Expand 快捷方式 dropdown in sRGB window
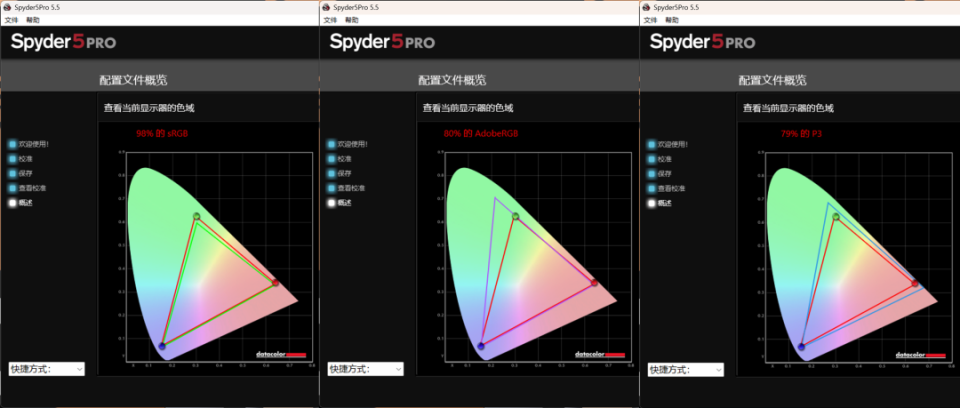This screenshot has height=408, width=960. [x=47, y=369]
